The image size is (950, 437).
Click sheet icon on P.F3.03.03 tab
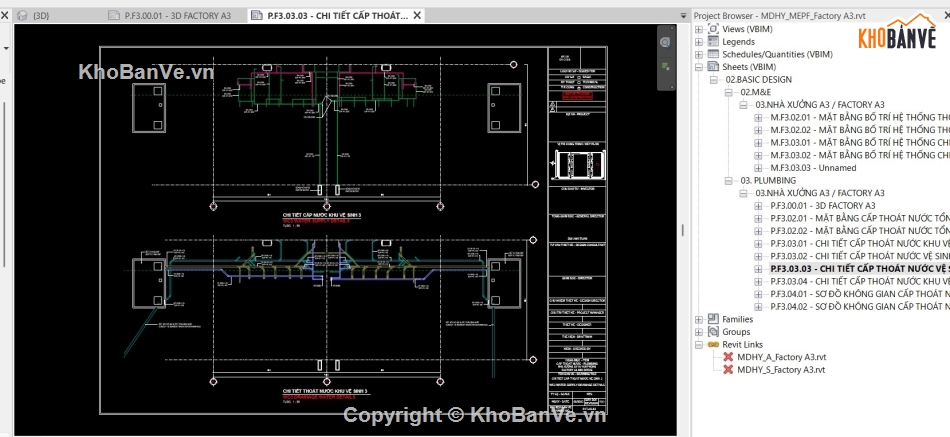[x=257, y=16]
